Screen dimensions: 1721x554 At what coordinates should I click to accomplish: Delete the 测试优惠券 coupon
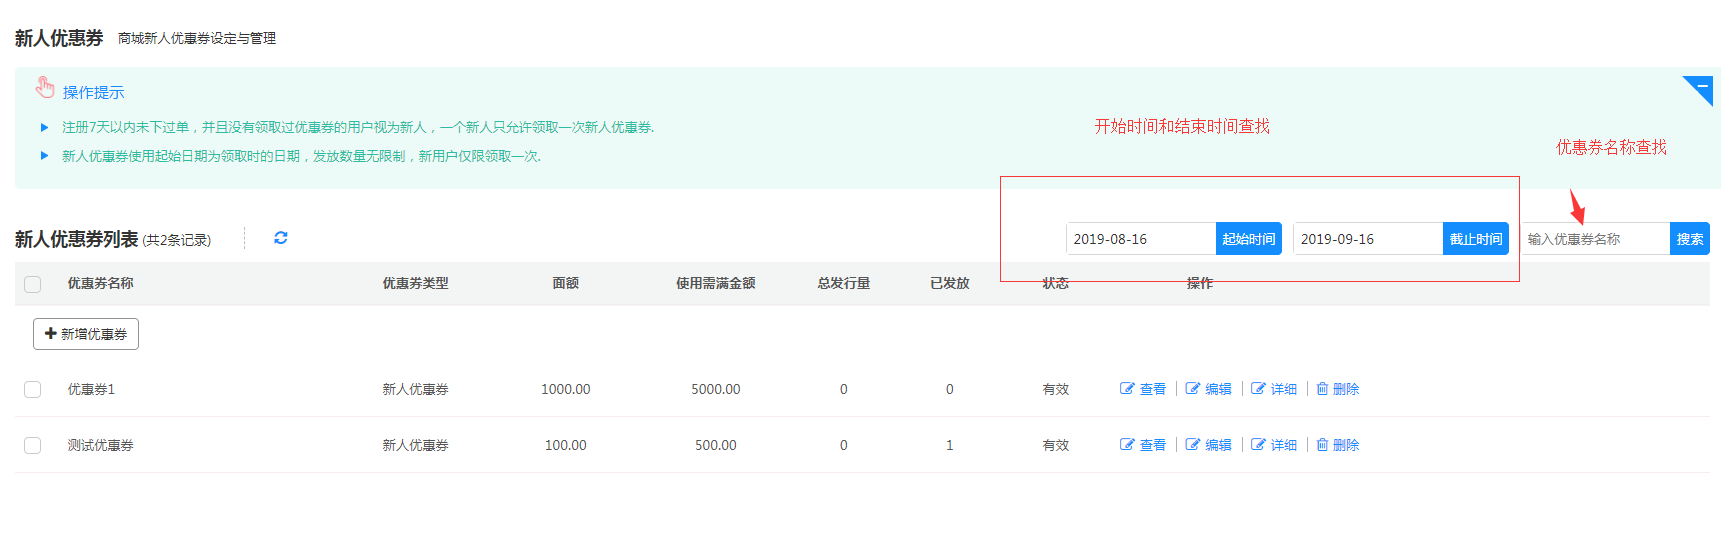click(x=1337, y=445)
